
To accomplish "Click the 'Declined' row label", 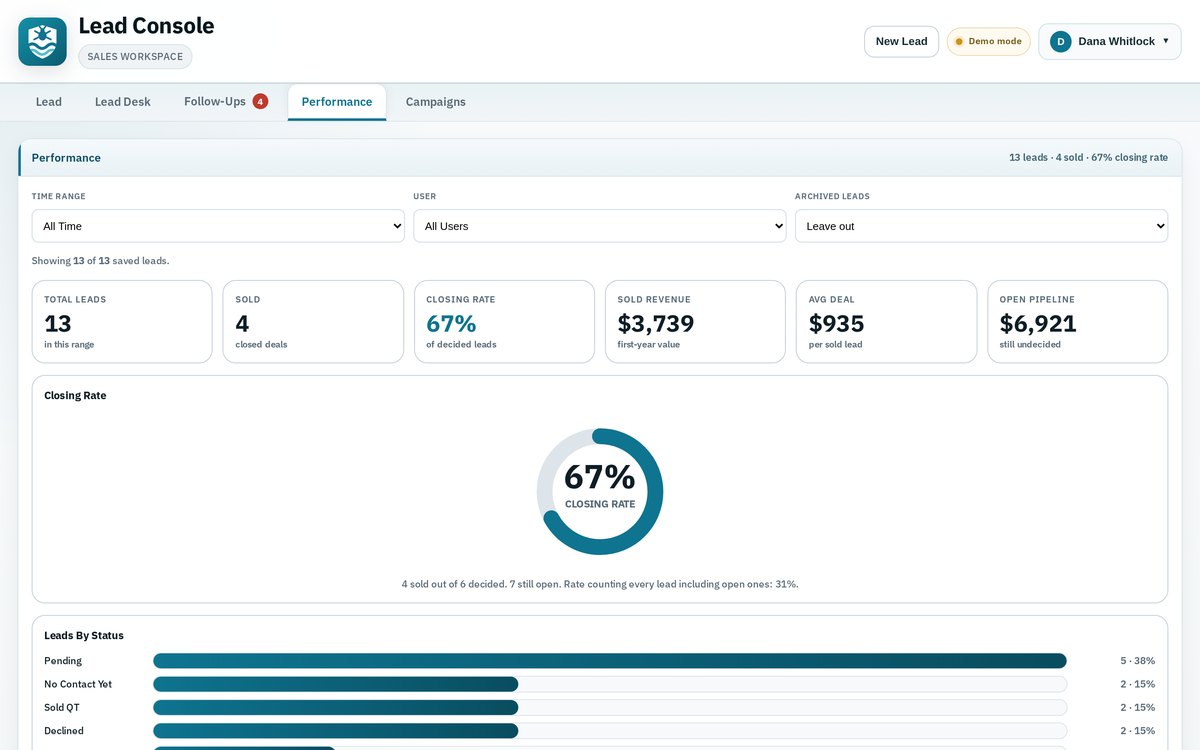I will pyautogui.click(x=64, y=731).
